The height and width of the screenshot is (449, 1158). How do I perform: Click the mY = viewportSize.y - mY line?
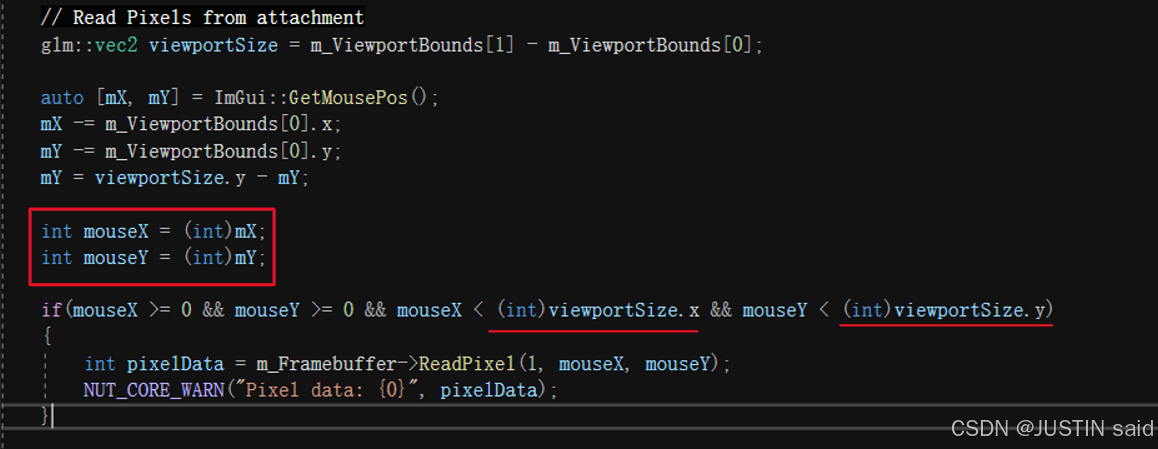point(175,178)
